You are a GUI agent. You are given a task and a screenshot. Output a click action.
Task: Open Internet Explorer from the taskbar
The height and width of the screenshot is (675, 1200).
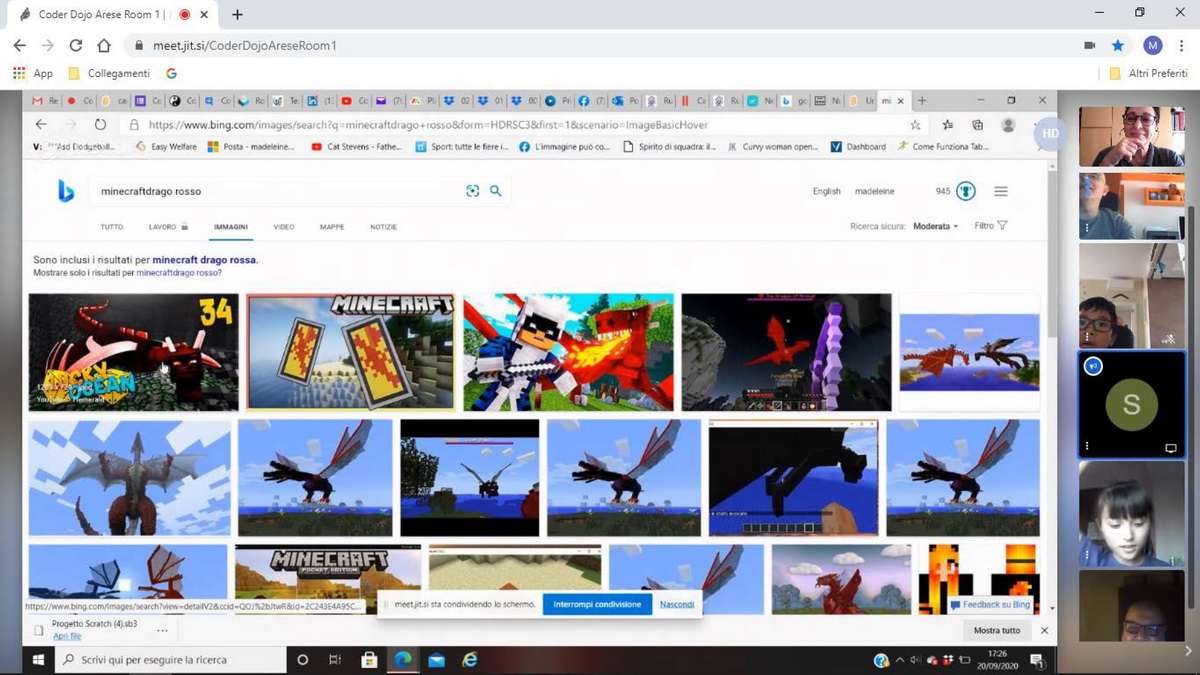(469, 660)
